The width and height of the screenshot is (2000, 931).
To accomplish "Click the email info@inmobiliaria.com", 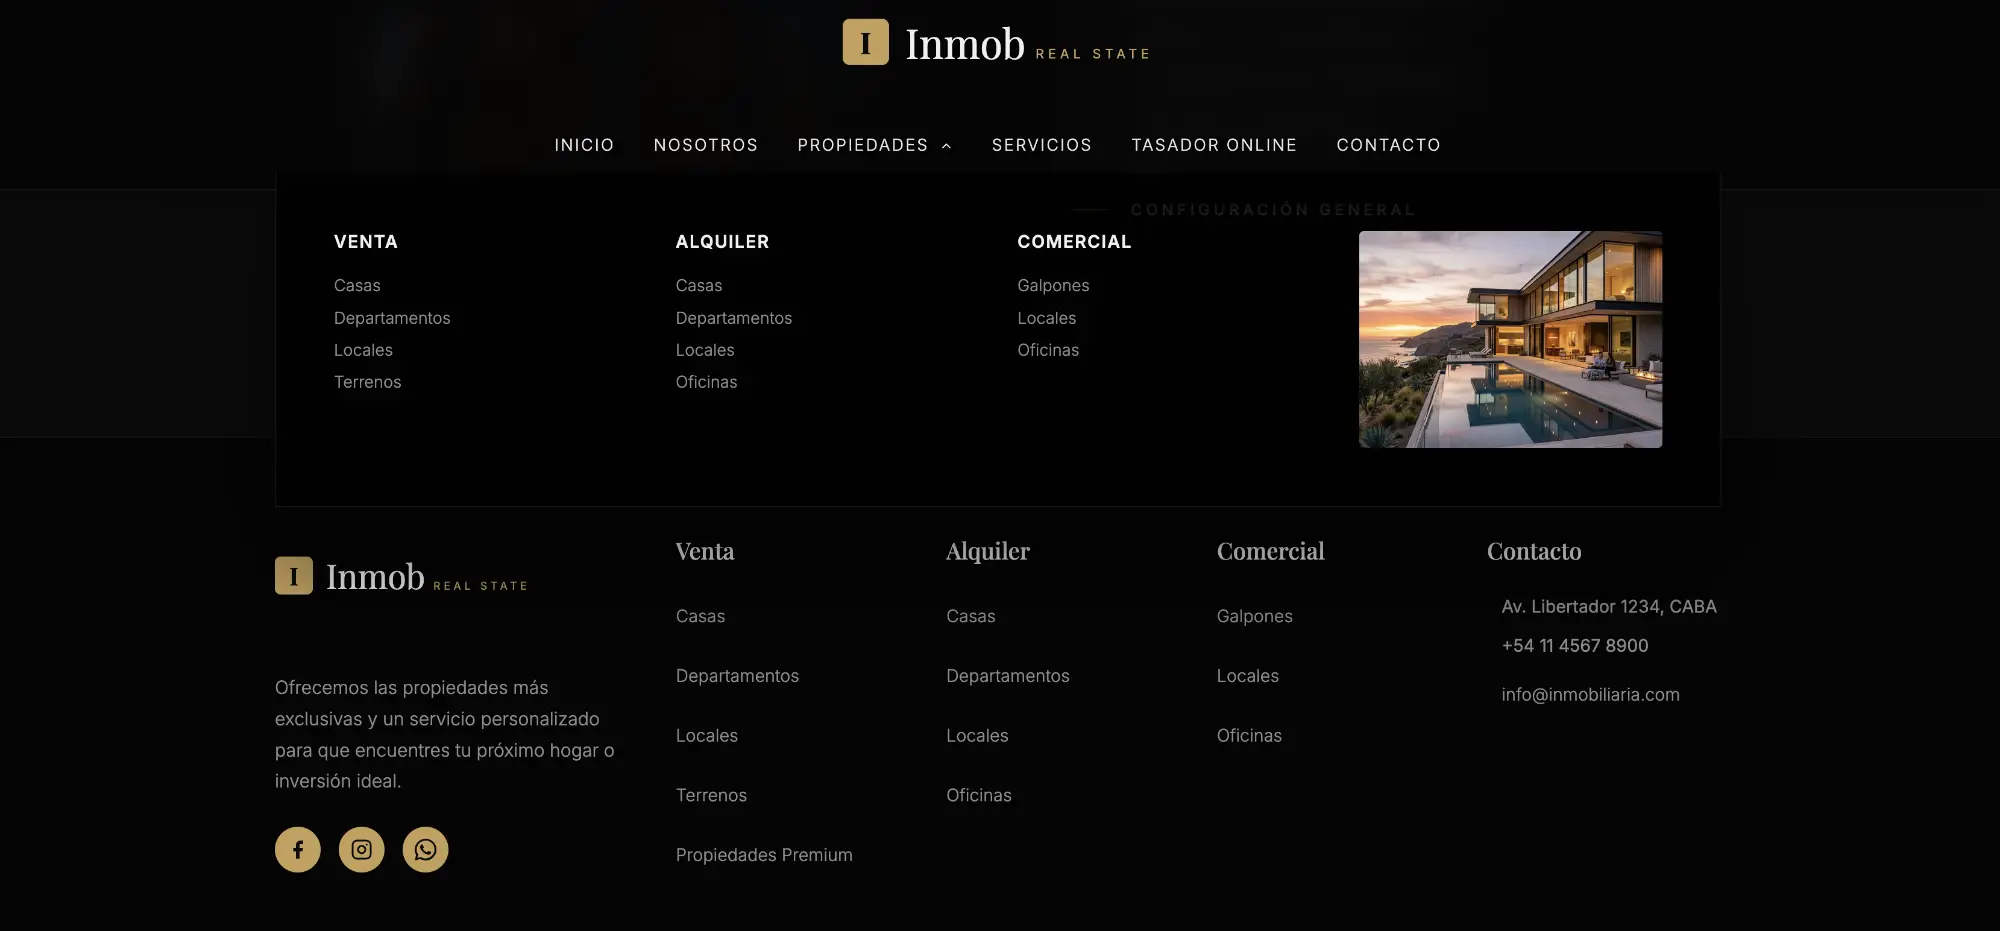I will 1590,695.
